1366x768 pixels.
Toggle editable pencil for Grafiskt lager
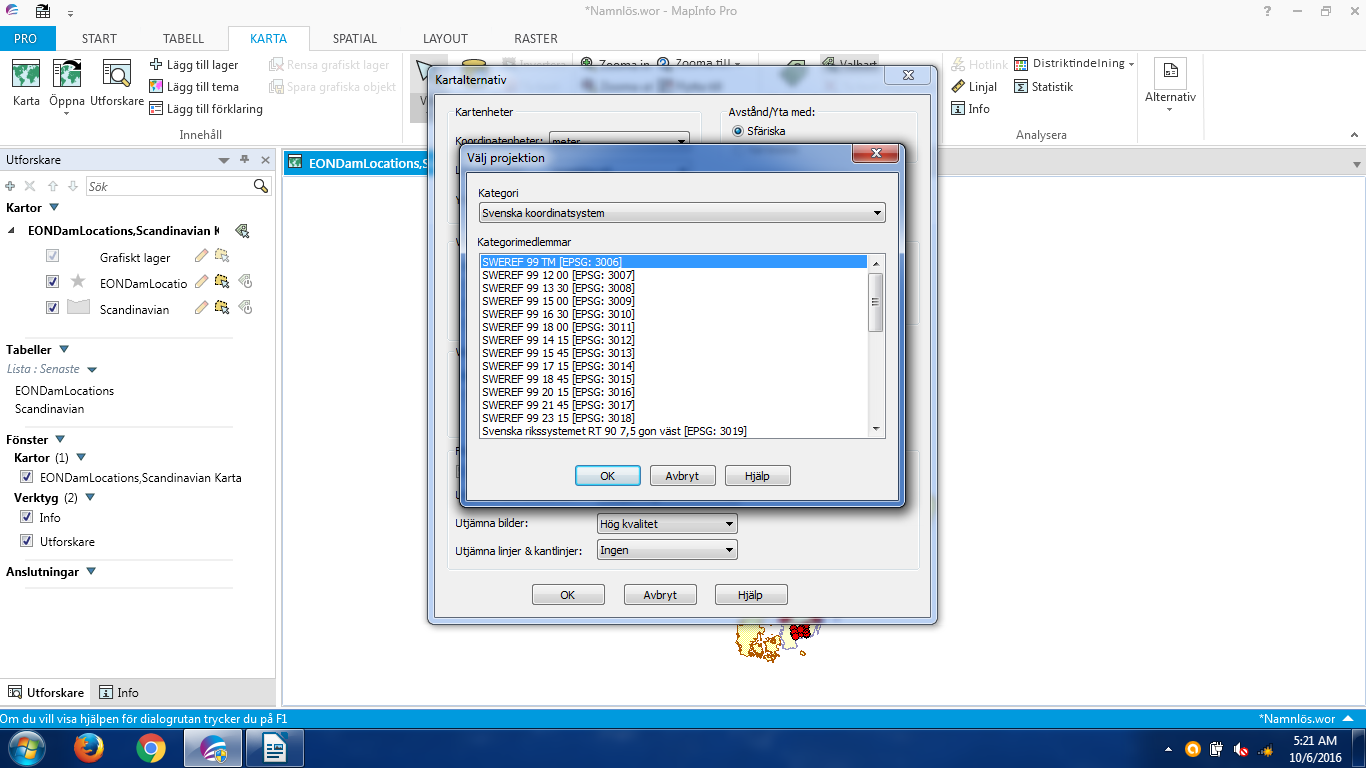coord(201,257)
